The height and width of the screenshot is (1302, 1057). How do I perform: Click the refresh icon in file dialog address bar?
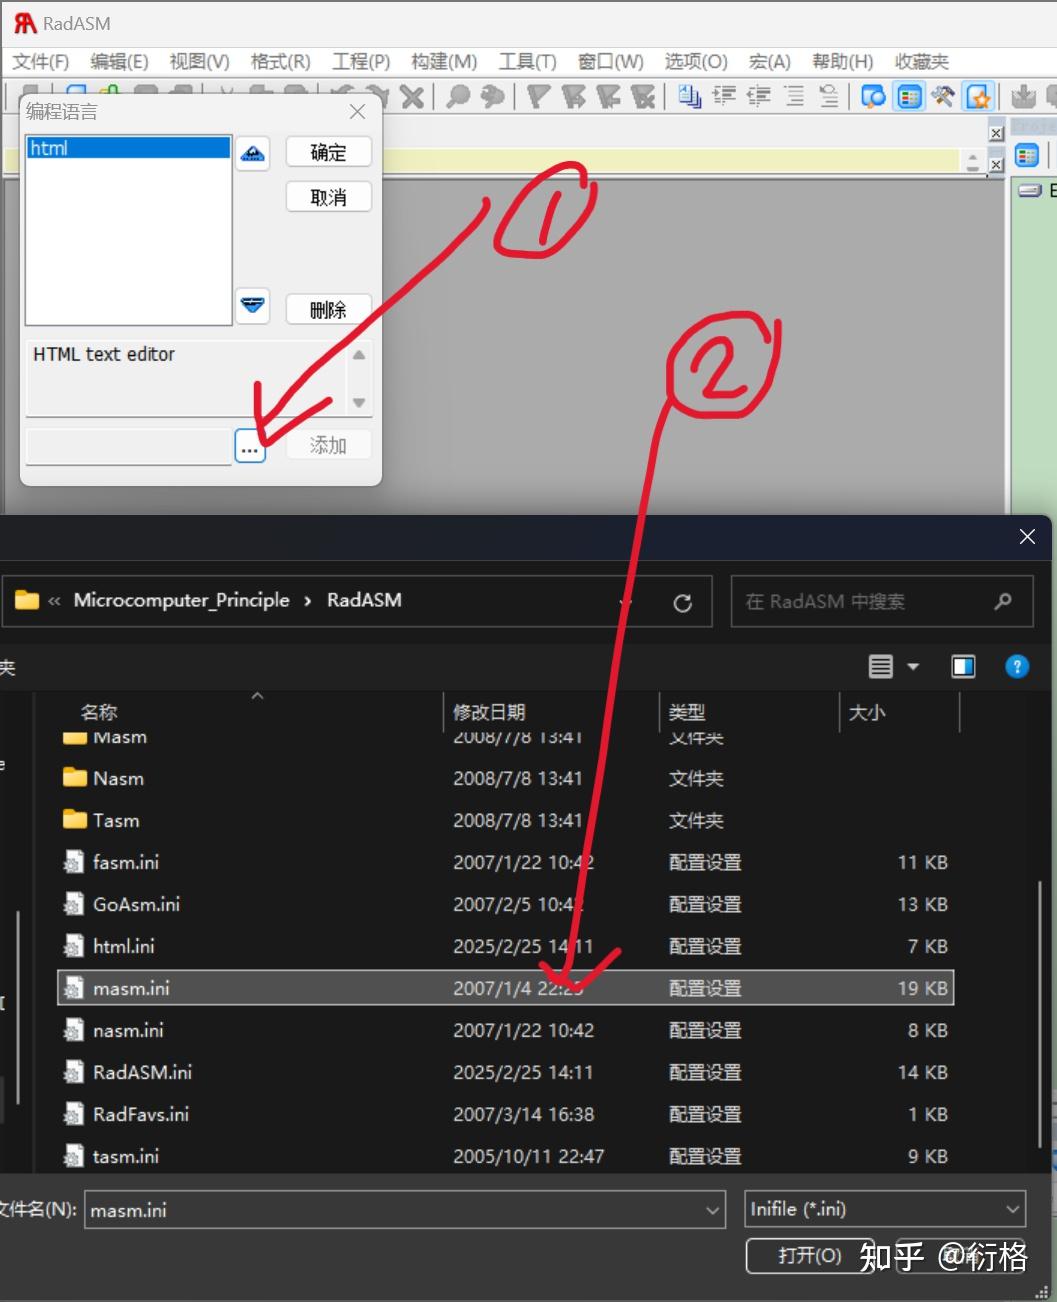coord(683,602)
